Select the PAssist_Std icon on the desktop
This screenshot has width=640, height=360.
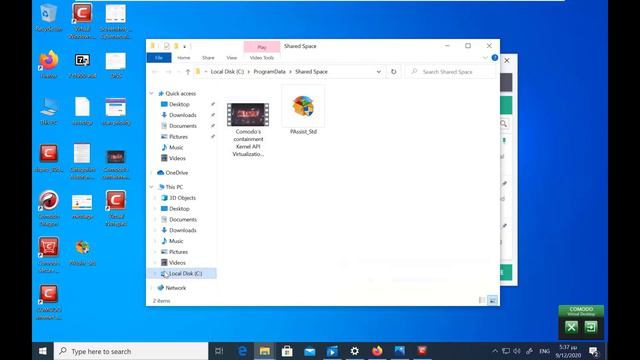coord(82,252)
